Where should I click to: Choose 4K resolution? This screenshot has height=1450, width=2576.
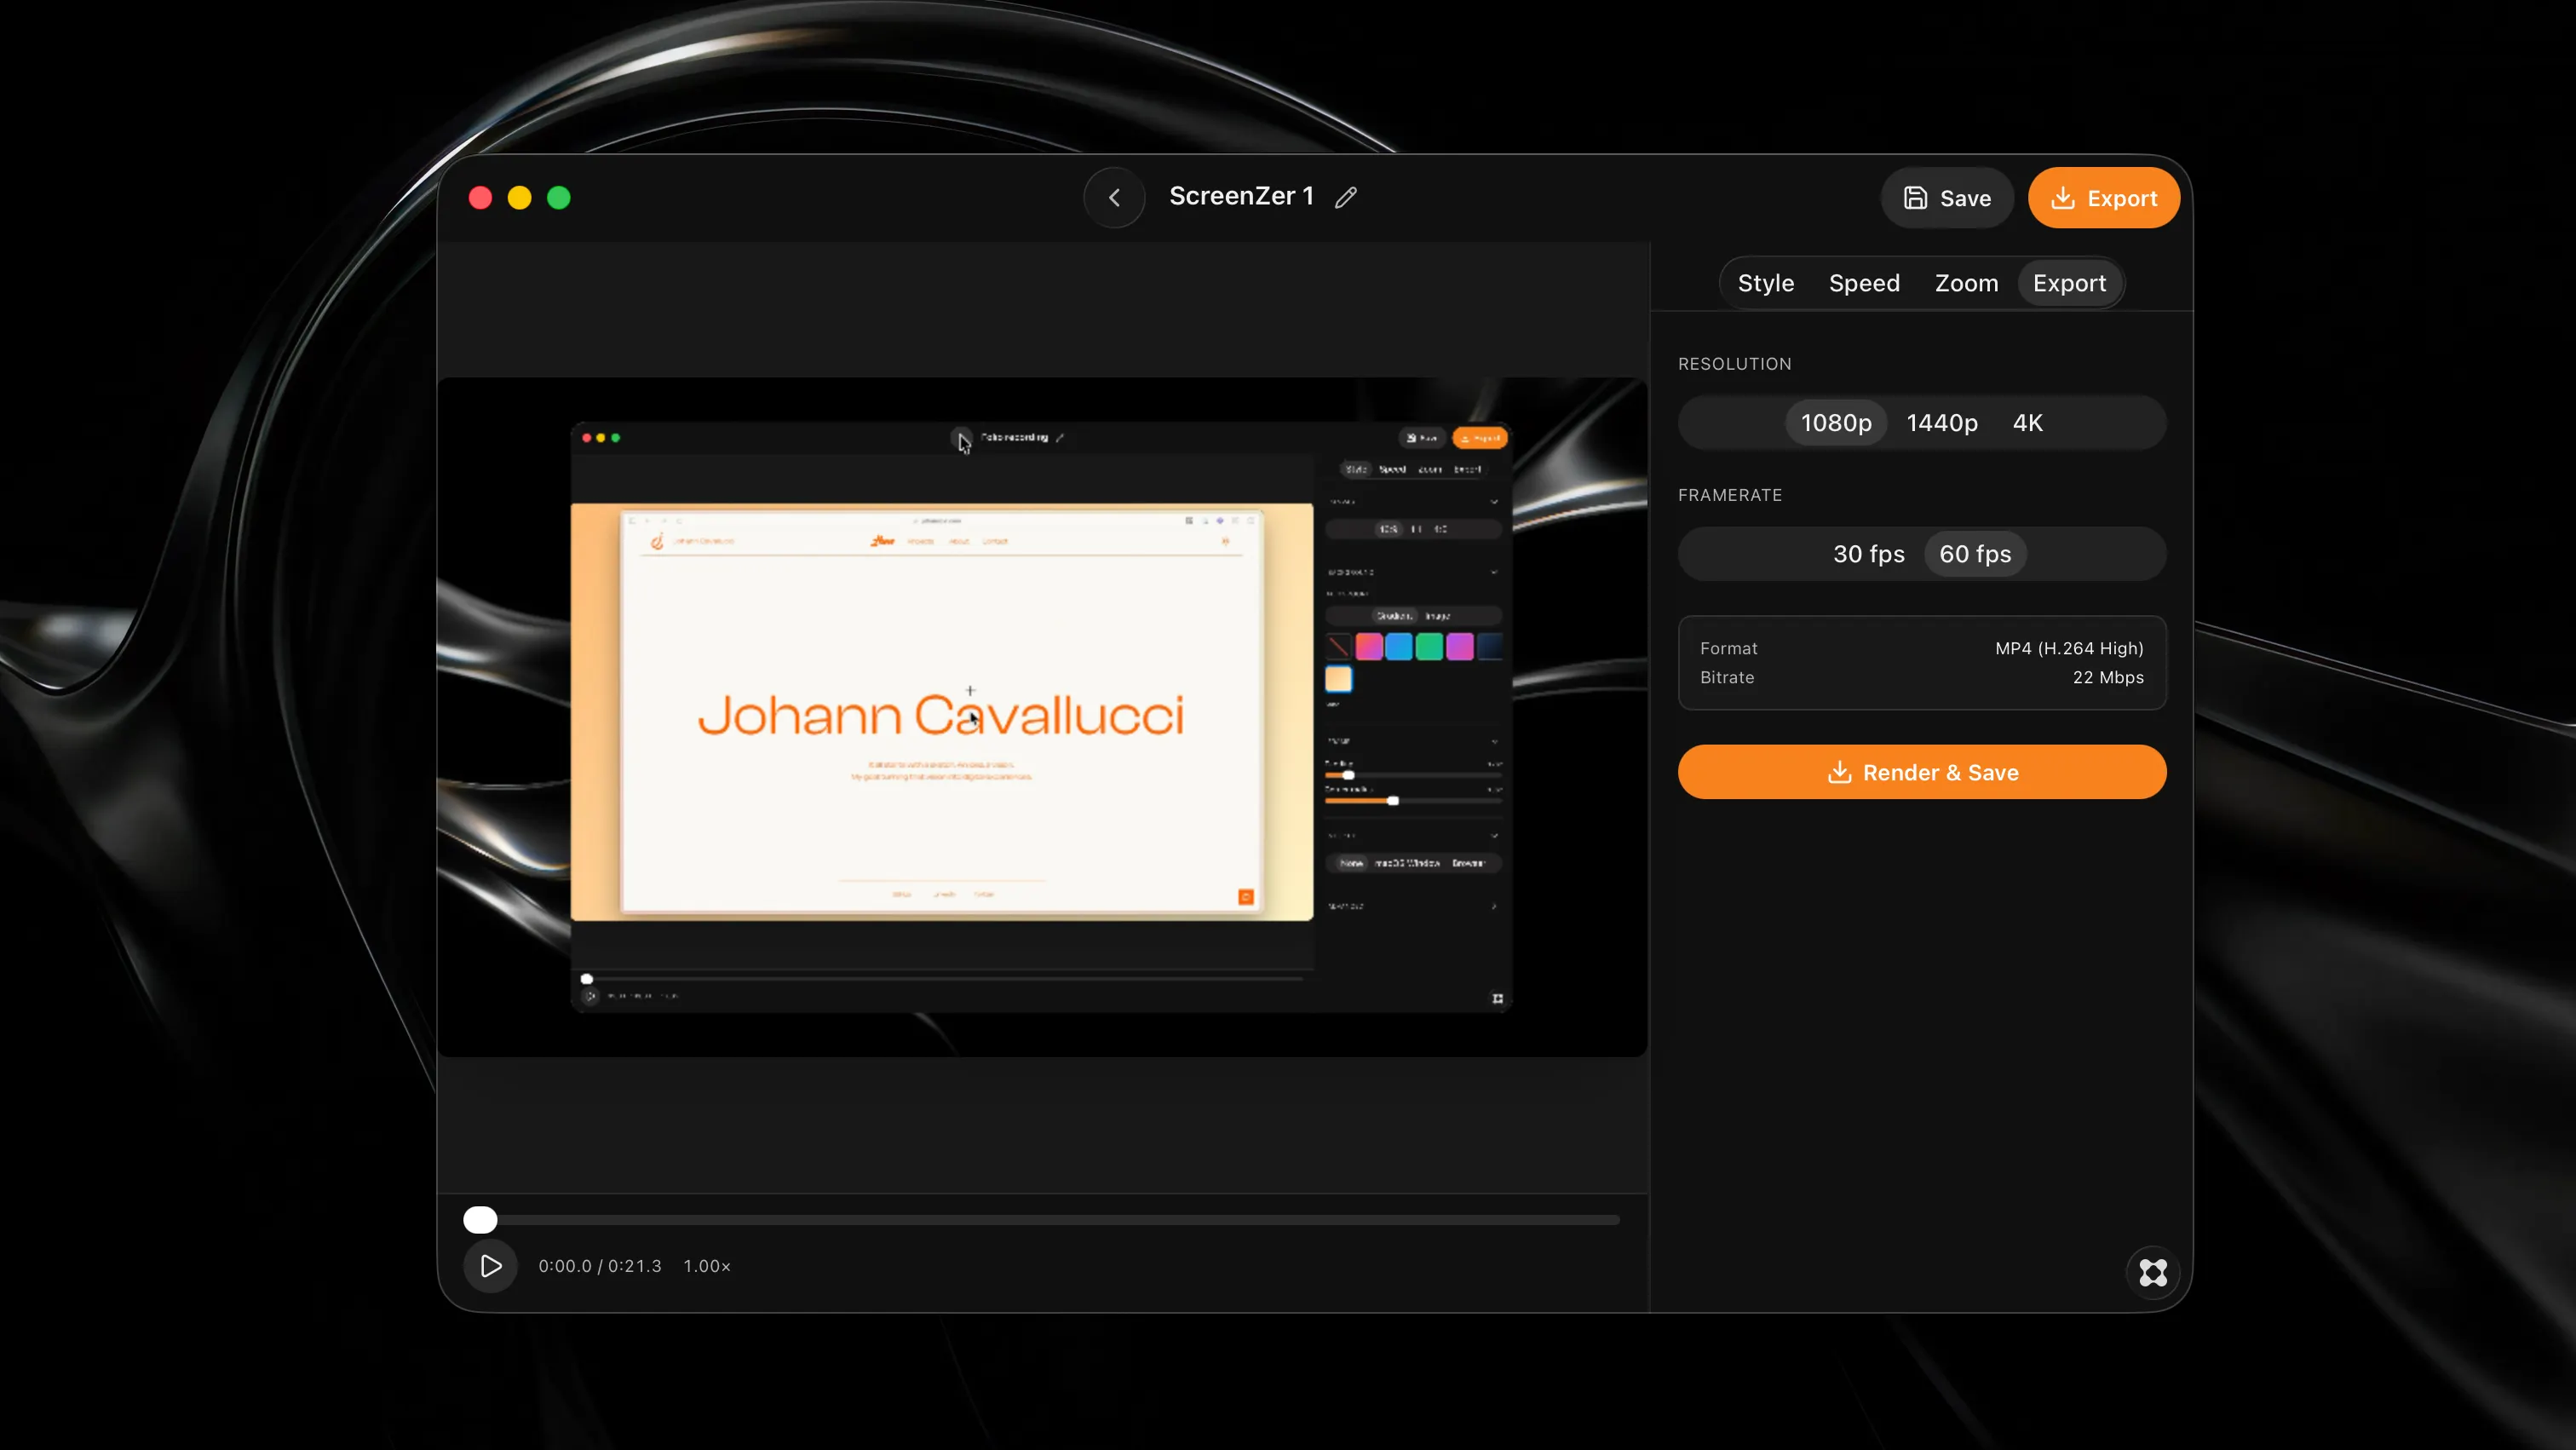coord(2028,423)
